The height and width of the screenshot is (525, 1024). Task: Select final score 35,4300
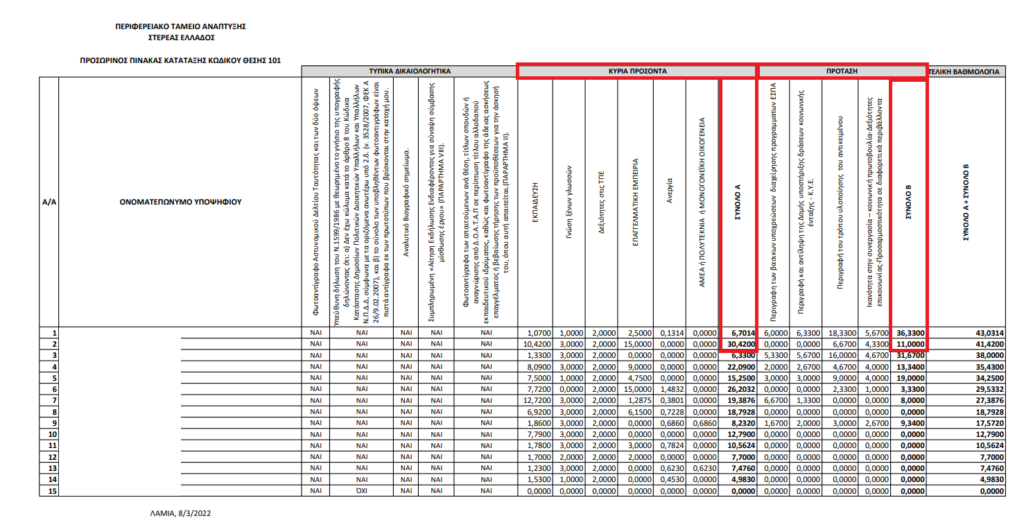pyautogui.click(x=991, y=368)
